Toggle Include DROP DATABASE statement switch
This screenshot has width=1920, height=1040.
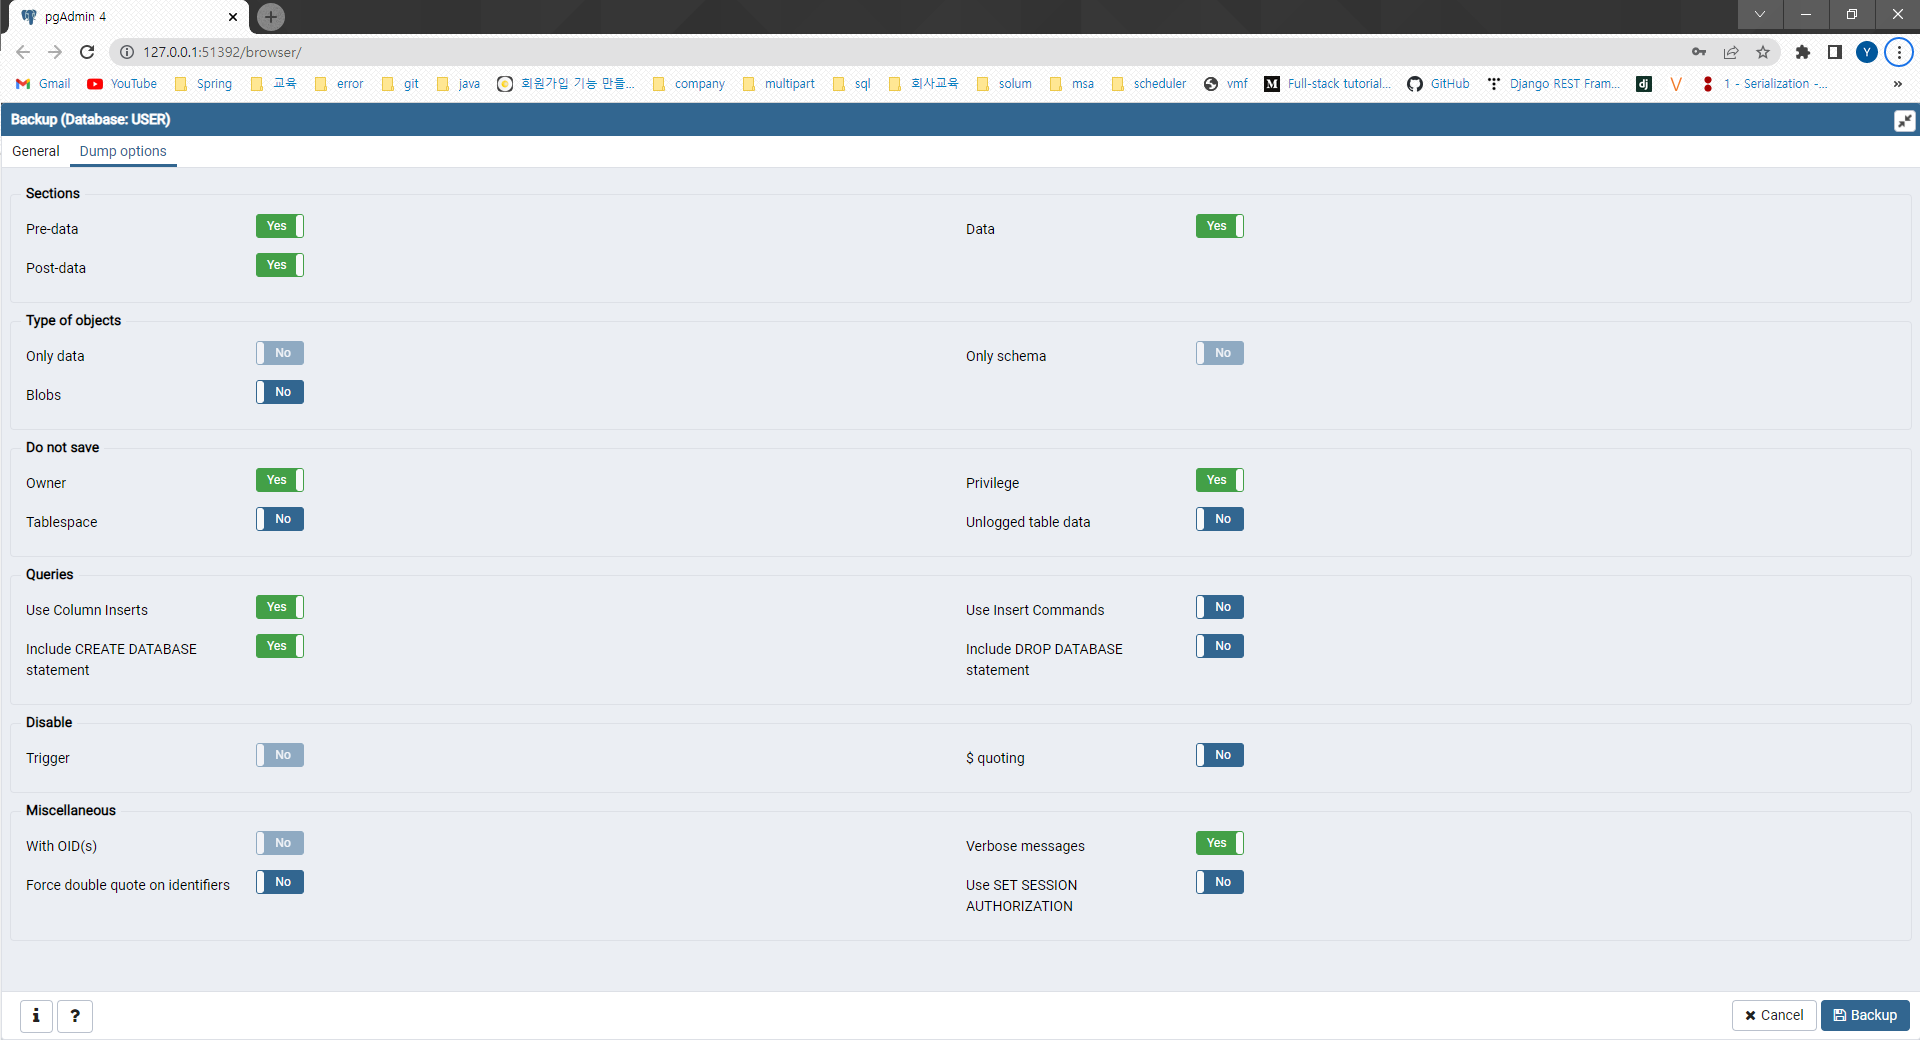[x=1220, y=646]
